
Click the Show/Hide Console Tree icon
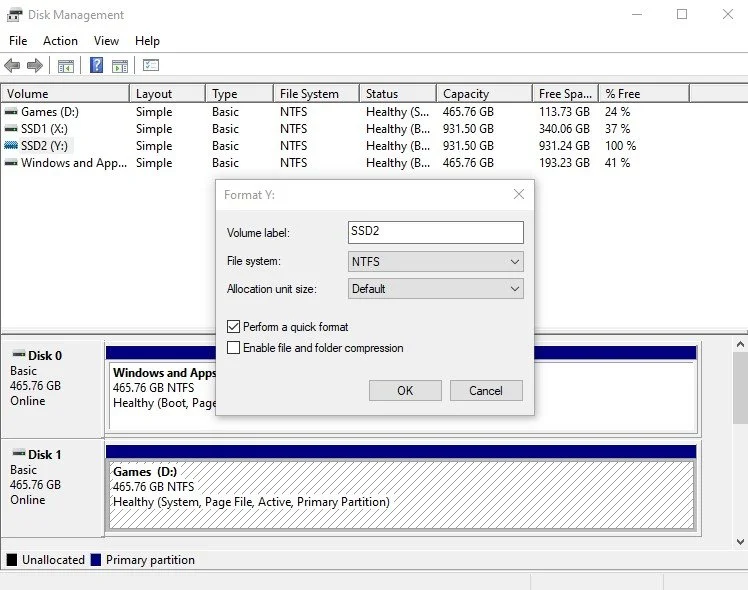pyautogui.click(x=65, y=66)
